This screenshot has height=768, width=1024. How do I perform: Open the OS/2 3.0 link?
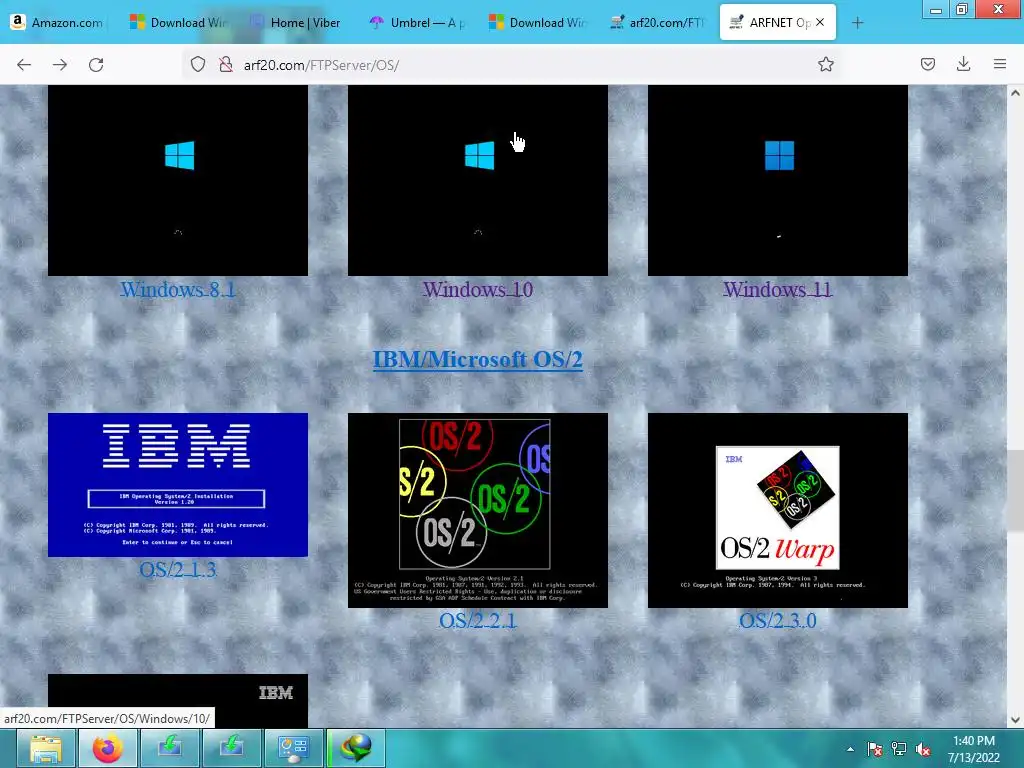777,620
